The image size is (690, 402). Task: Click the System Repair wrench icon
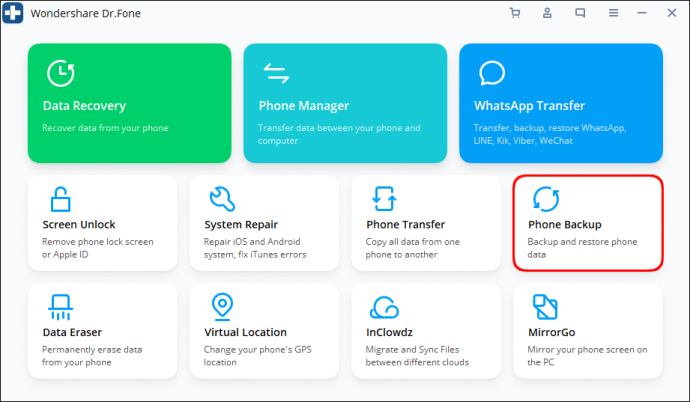coord(222,199)
